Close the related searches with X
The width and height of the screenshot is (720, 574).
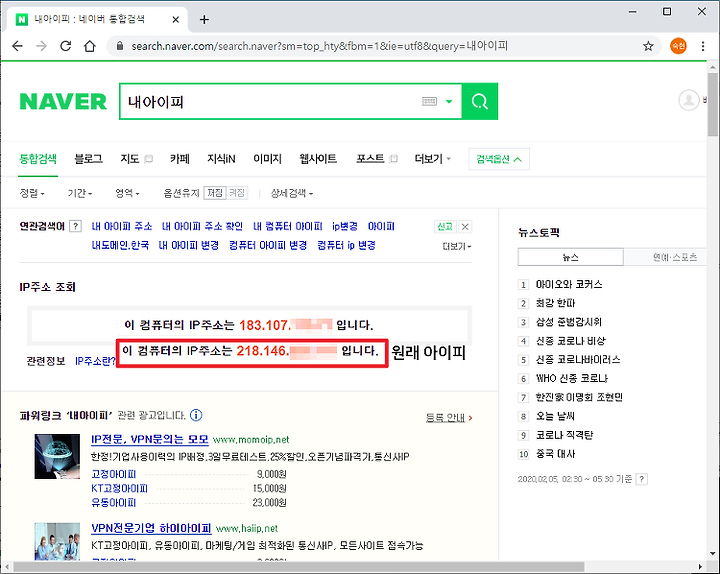[465, 226]
